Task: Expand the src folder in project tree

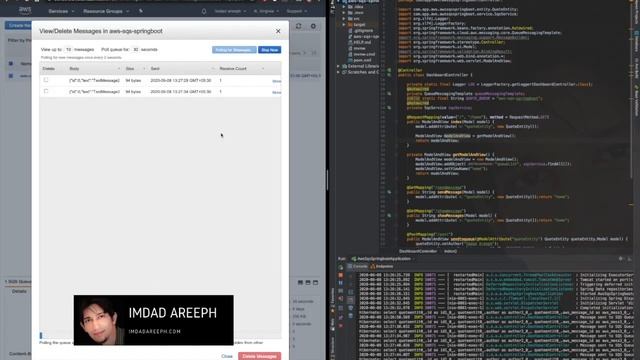Action: point(344,19)
